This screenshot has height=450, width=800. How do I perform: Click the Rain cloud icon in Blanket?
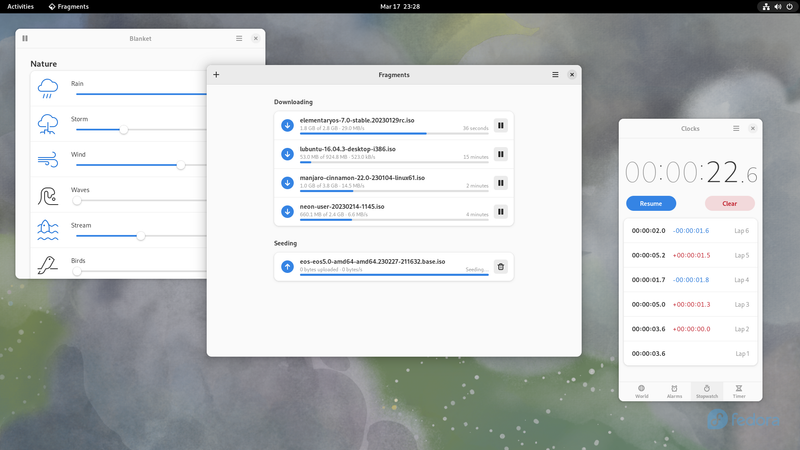point(48,89)
